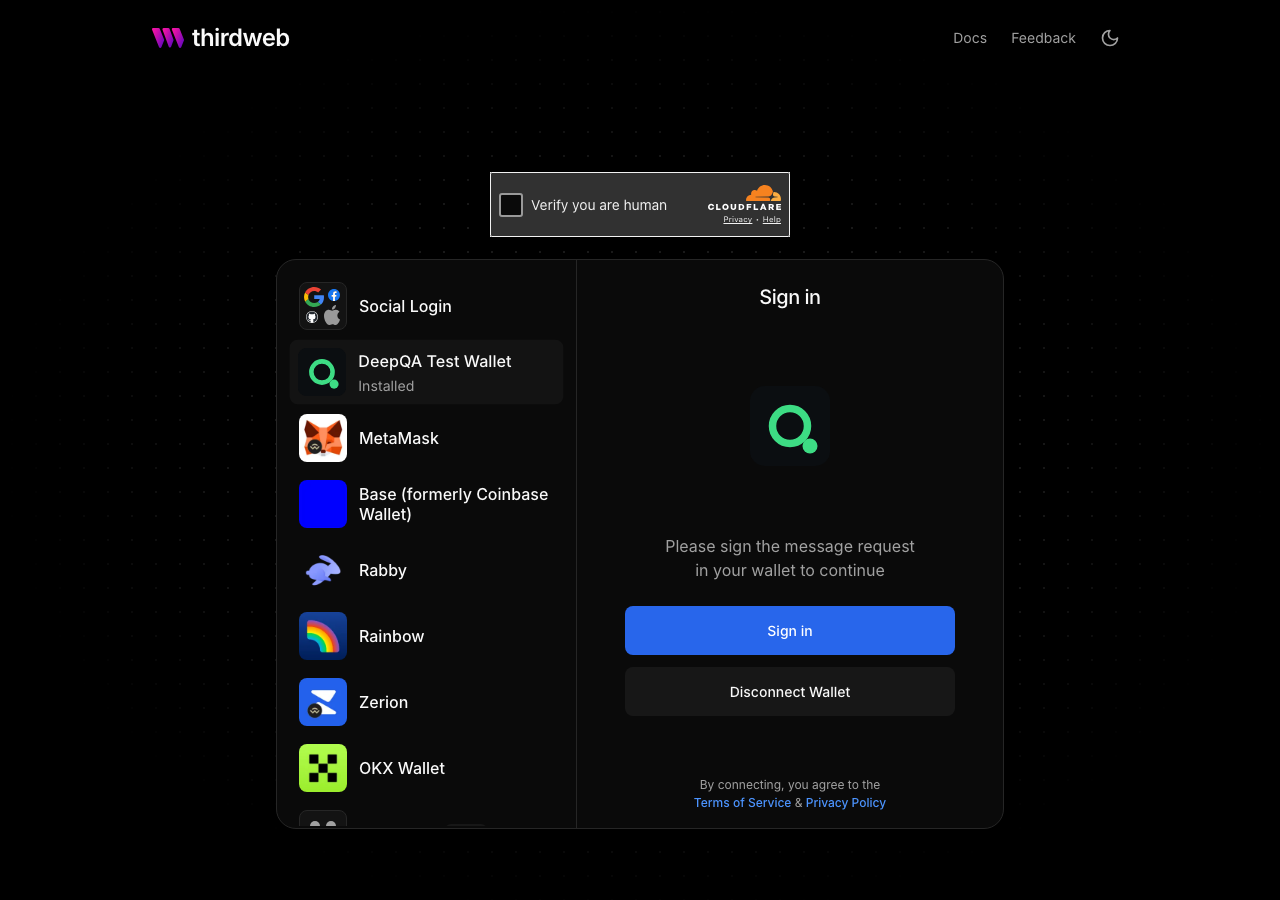Open Terms of Service link
The height and width of the screenshot is (900, 1280).
(742, 803)
